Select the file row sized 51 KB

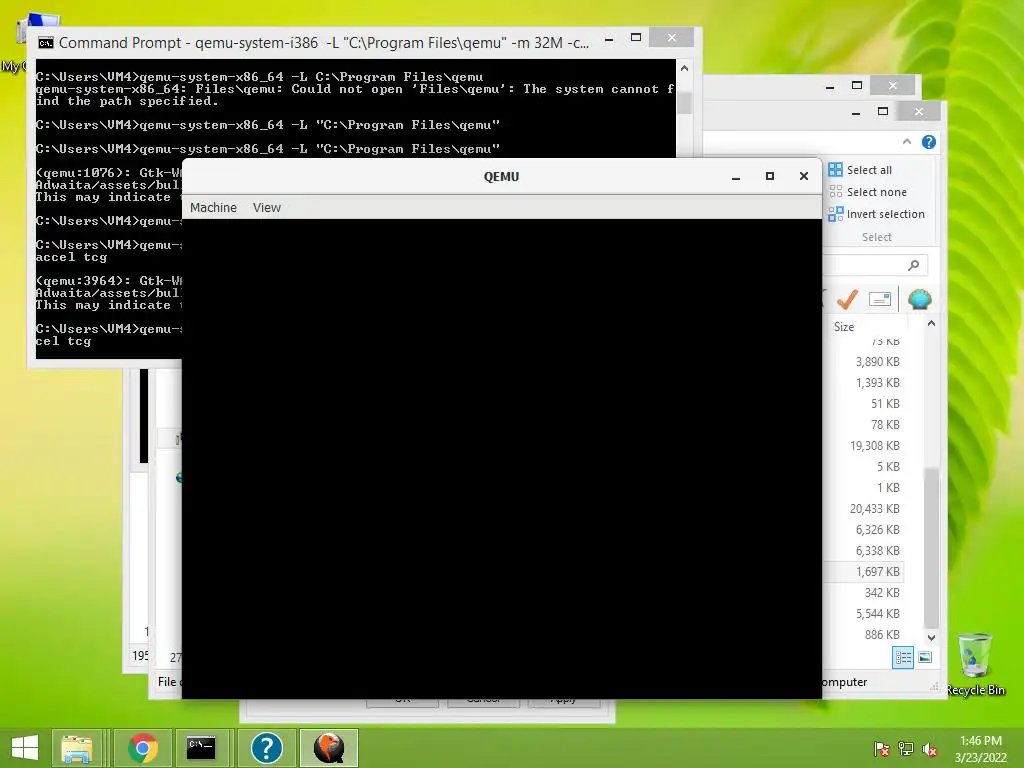[x=864, y=404]
